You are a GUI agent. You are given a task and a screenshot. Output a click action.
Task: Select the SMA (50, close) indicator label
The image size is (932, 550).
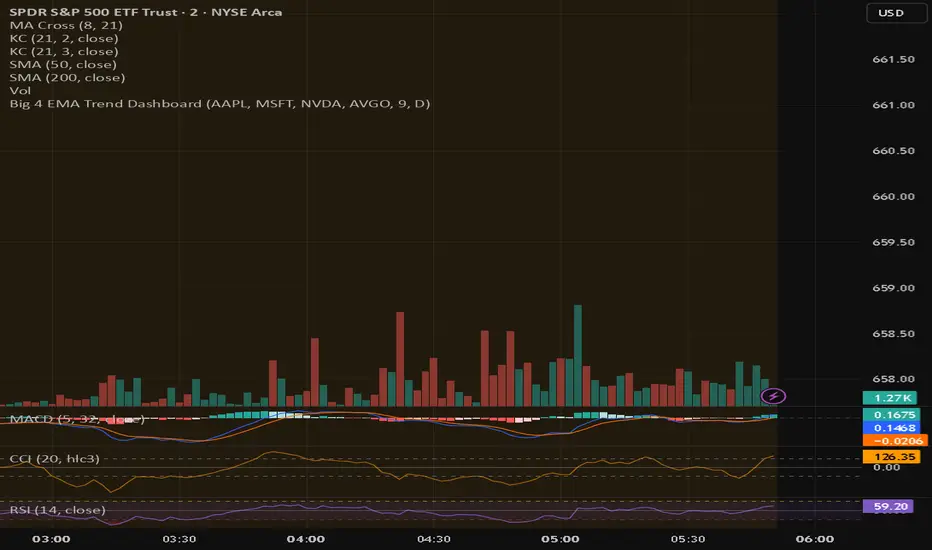(63, 64)
